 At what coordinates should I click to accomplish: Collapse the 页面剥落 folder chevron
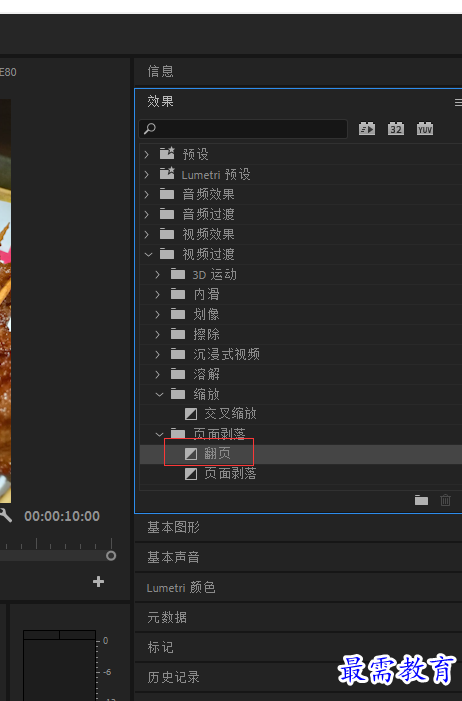(x=159, y=434)
